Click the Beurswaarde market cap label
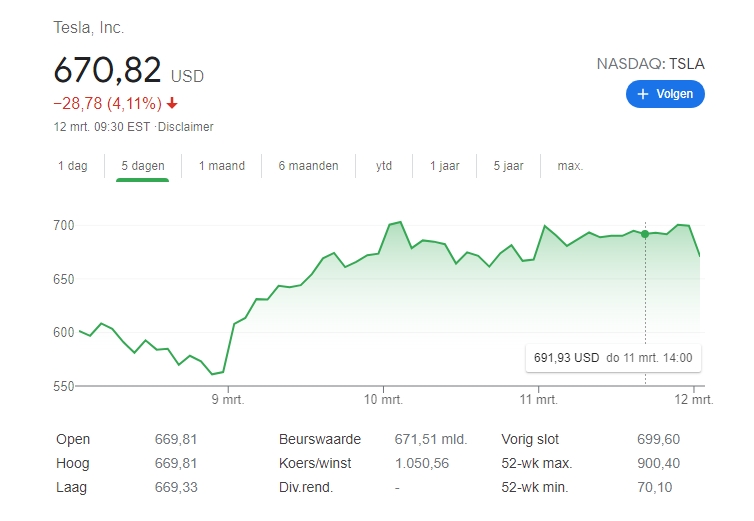 [320, 439]
